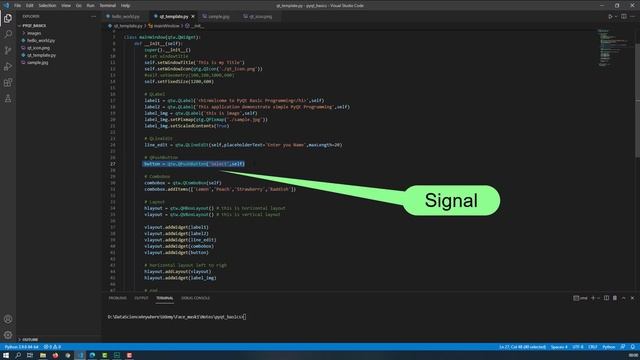640x360 pixels.
Task: Close the terminal panel with the X
Action: point(632,298)
